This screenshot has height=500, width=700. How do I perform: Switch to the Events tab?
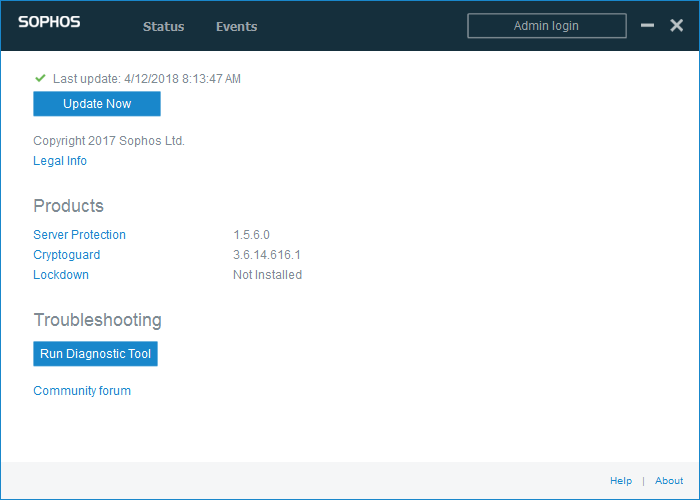(237, 27)
